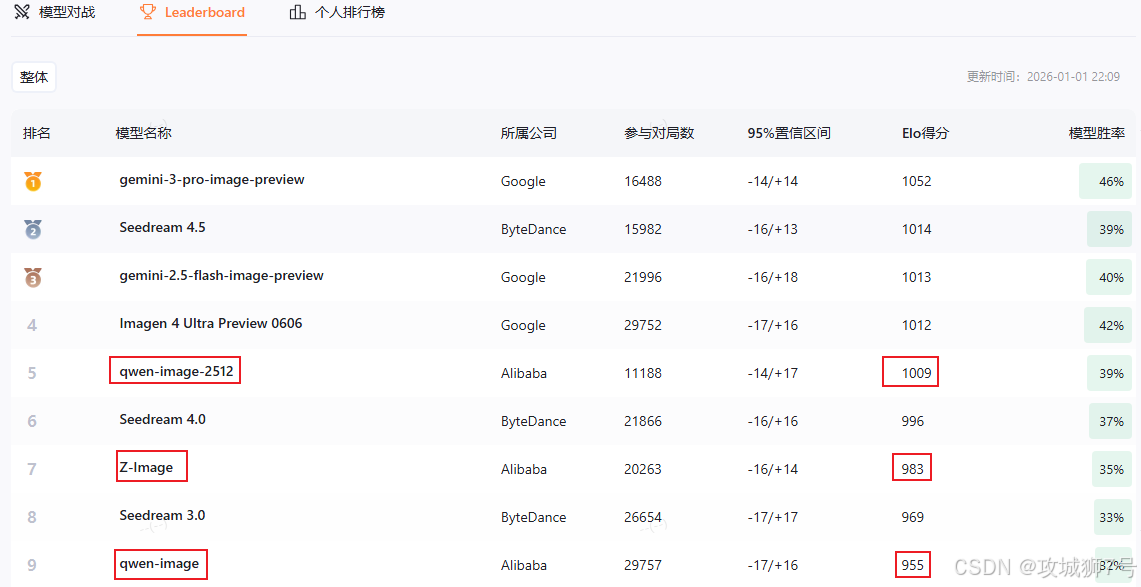Click the Elo score 1052
The width and height of the screenshot is (1141, 587).
[x=916, y=181]
